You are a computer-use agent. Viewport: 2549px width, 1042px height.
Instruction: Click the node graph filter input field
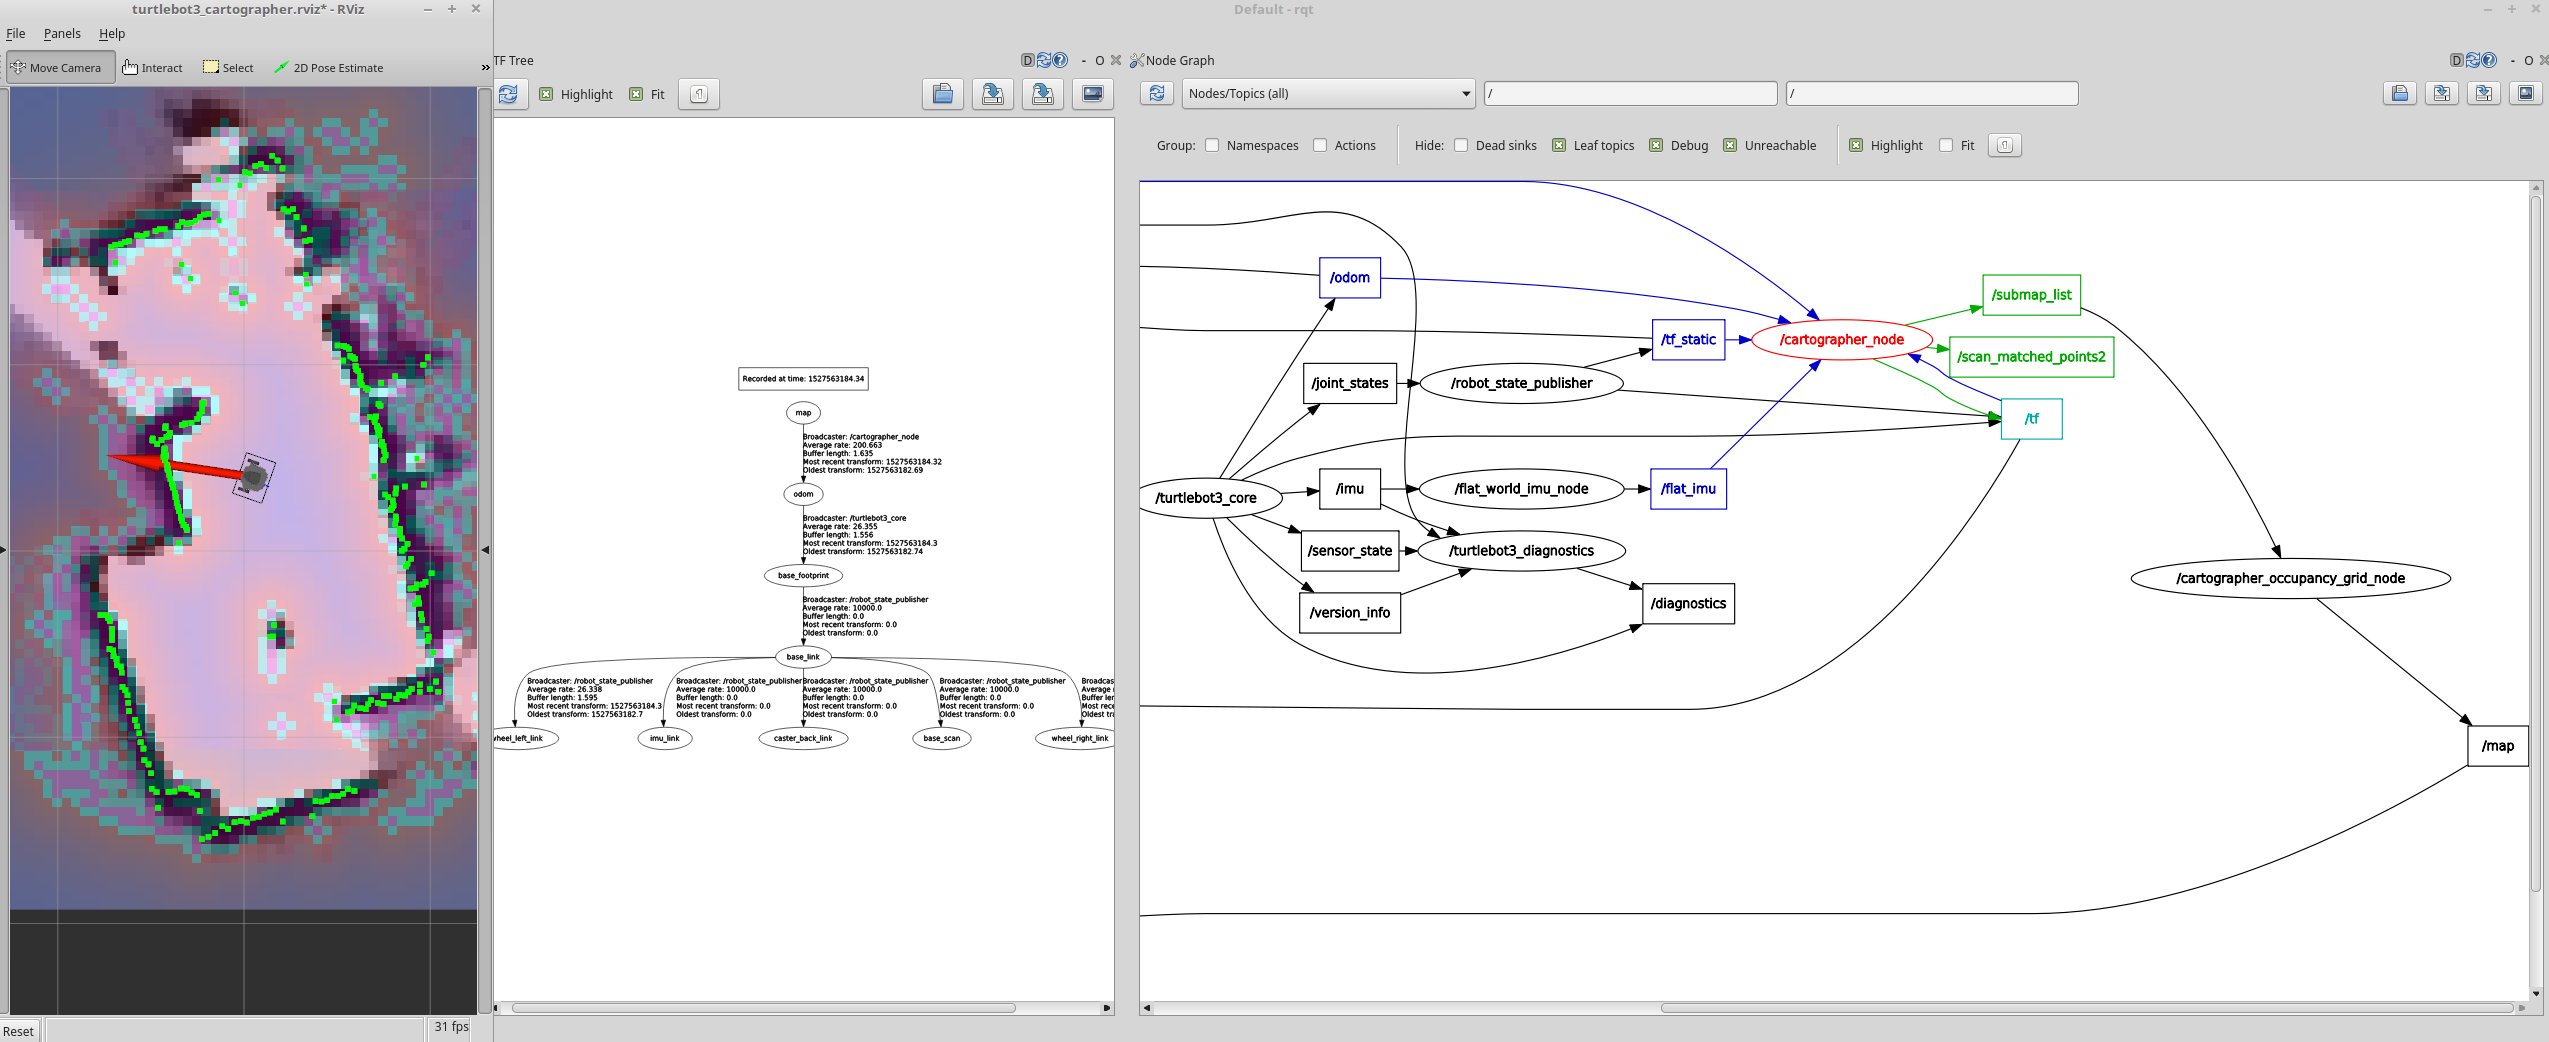coord(1628,93)
